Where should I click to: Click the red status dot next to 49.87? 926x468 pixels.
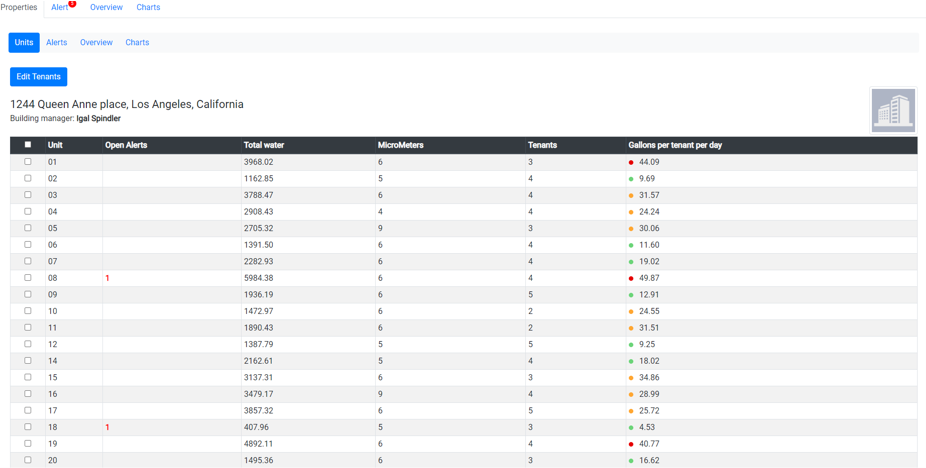pos(631,278)
